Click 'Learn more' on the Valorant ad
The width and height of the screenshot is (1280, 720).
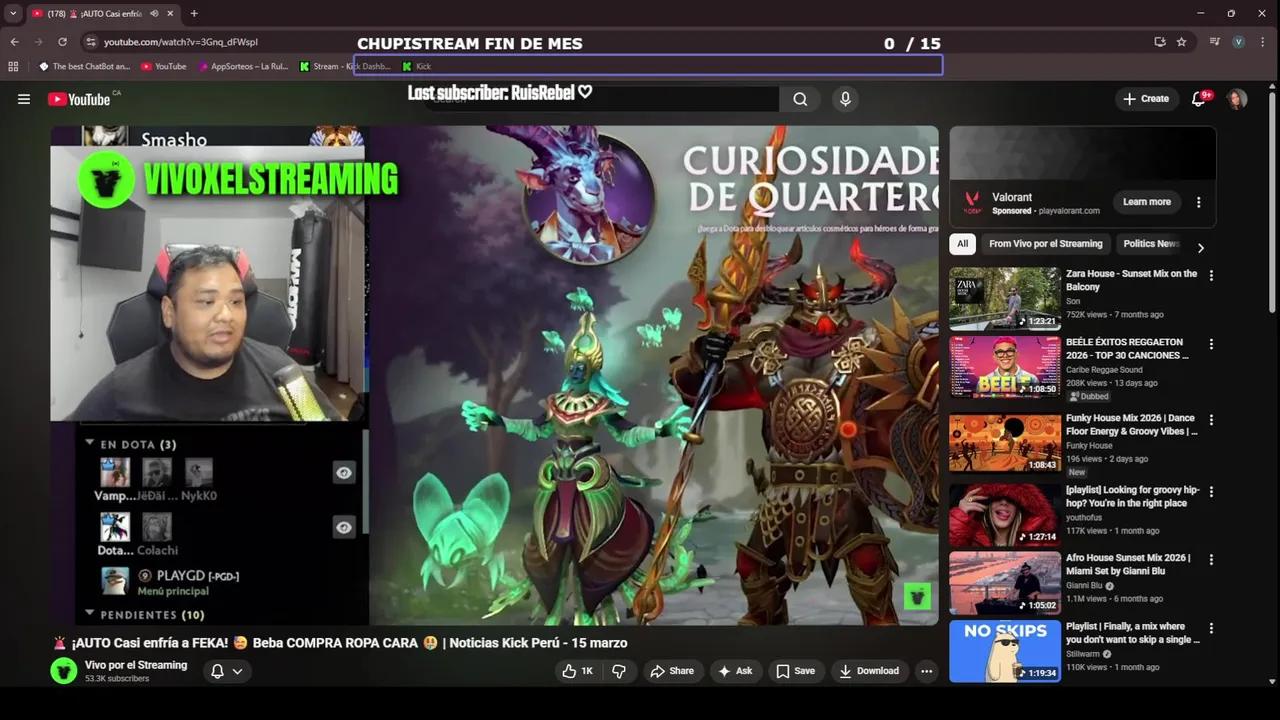click(1146, 201)
